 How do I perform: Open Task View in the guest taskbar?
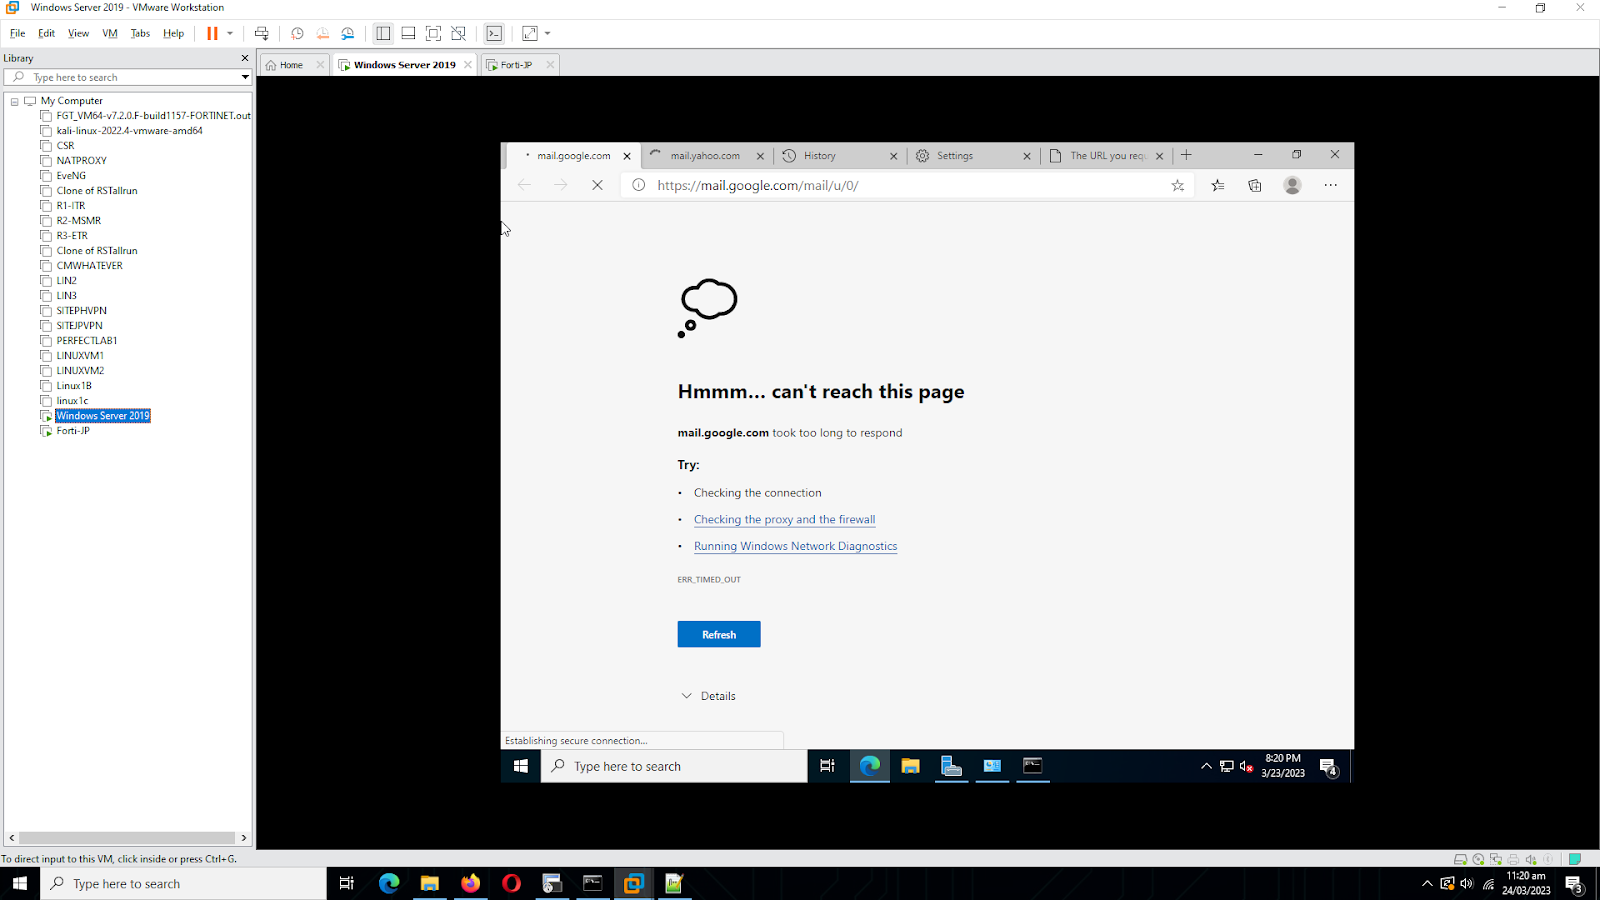tap(827, 766)
